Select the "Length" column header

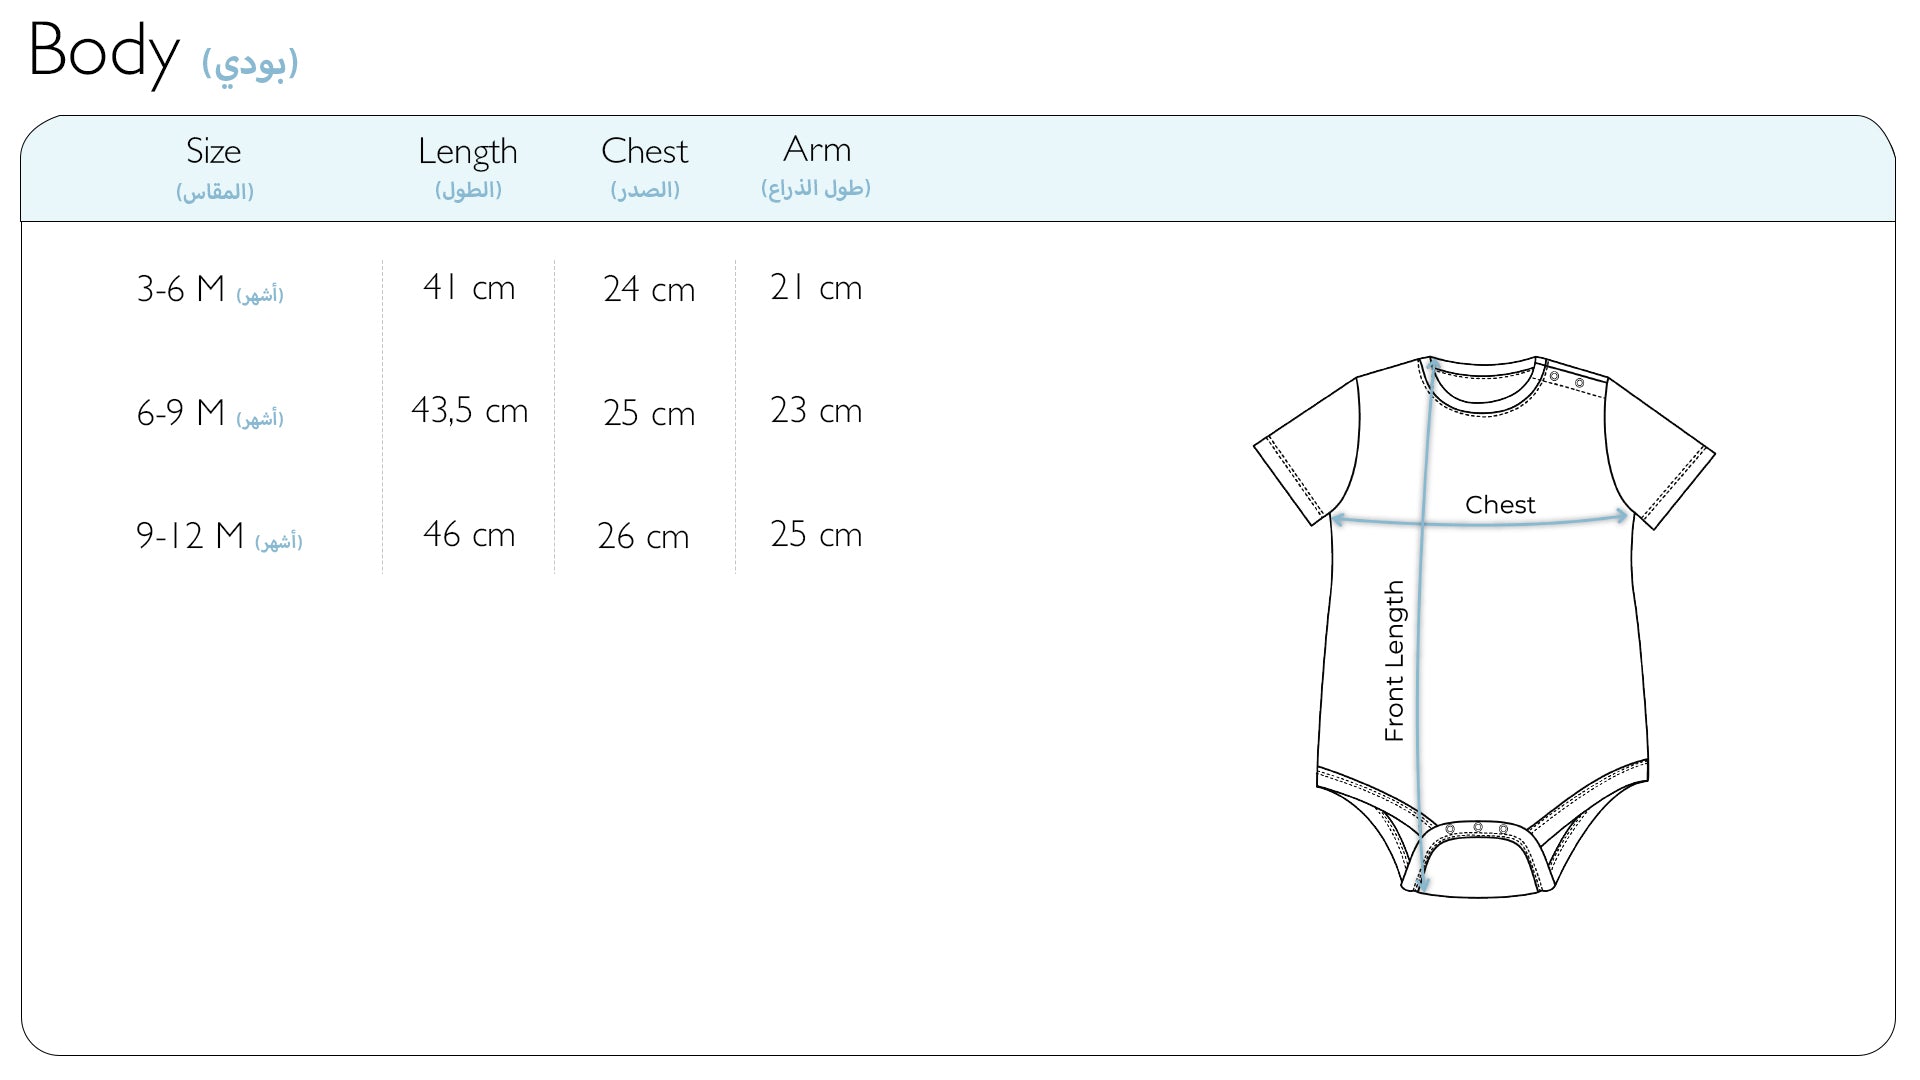click(x=468, y=152)
